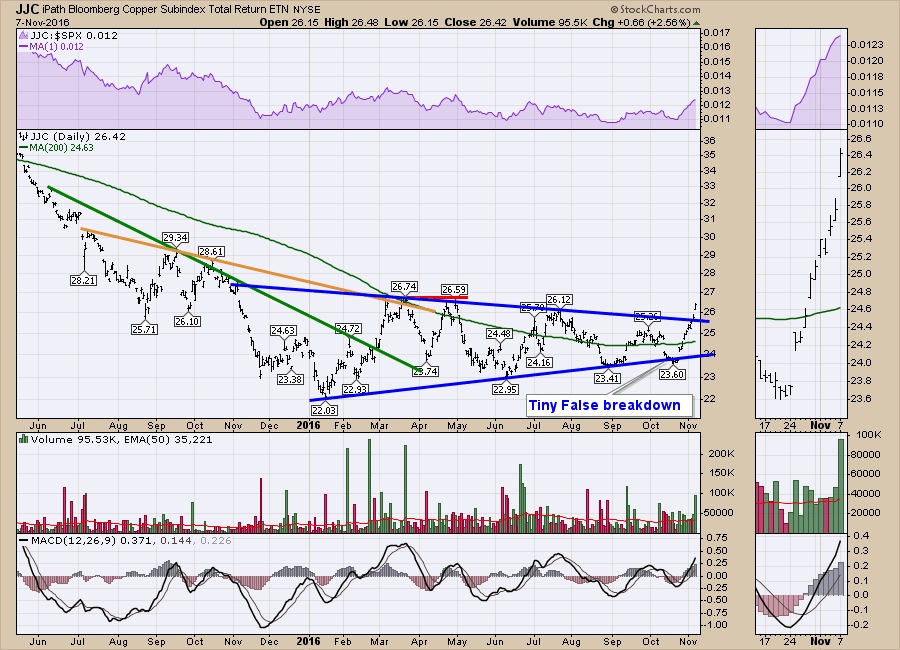Image resolution: width=900 pixels, height=650 pixels.
Task: Click the 26.12 price peak label
Action: (559, 300)
